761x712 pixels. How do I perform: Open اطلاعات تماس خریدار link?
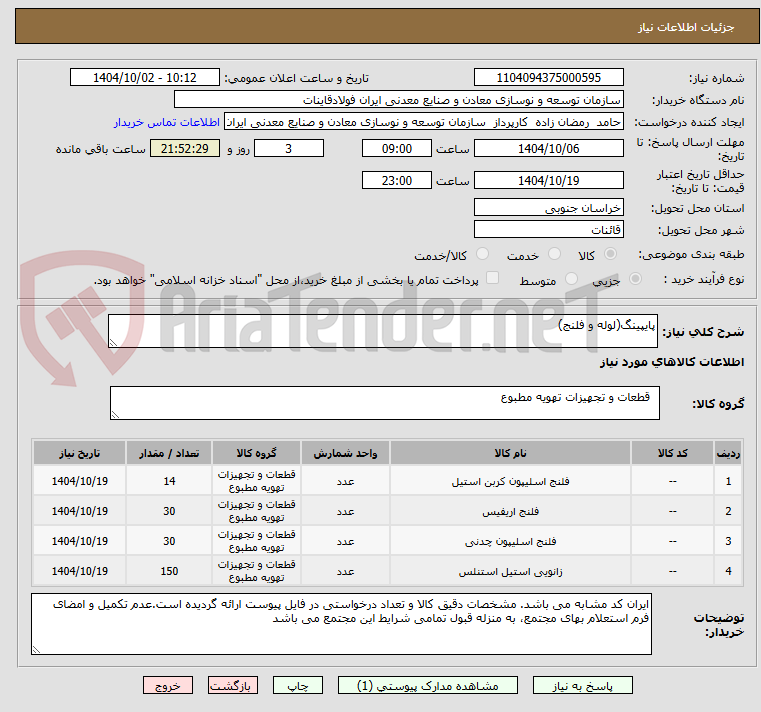tap(167, 122)
